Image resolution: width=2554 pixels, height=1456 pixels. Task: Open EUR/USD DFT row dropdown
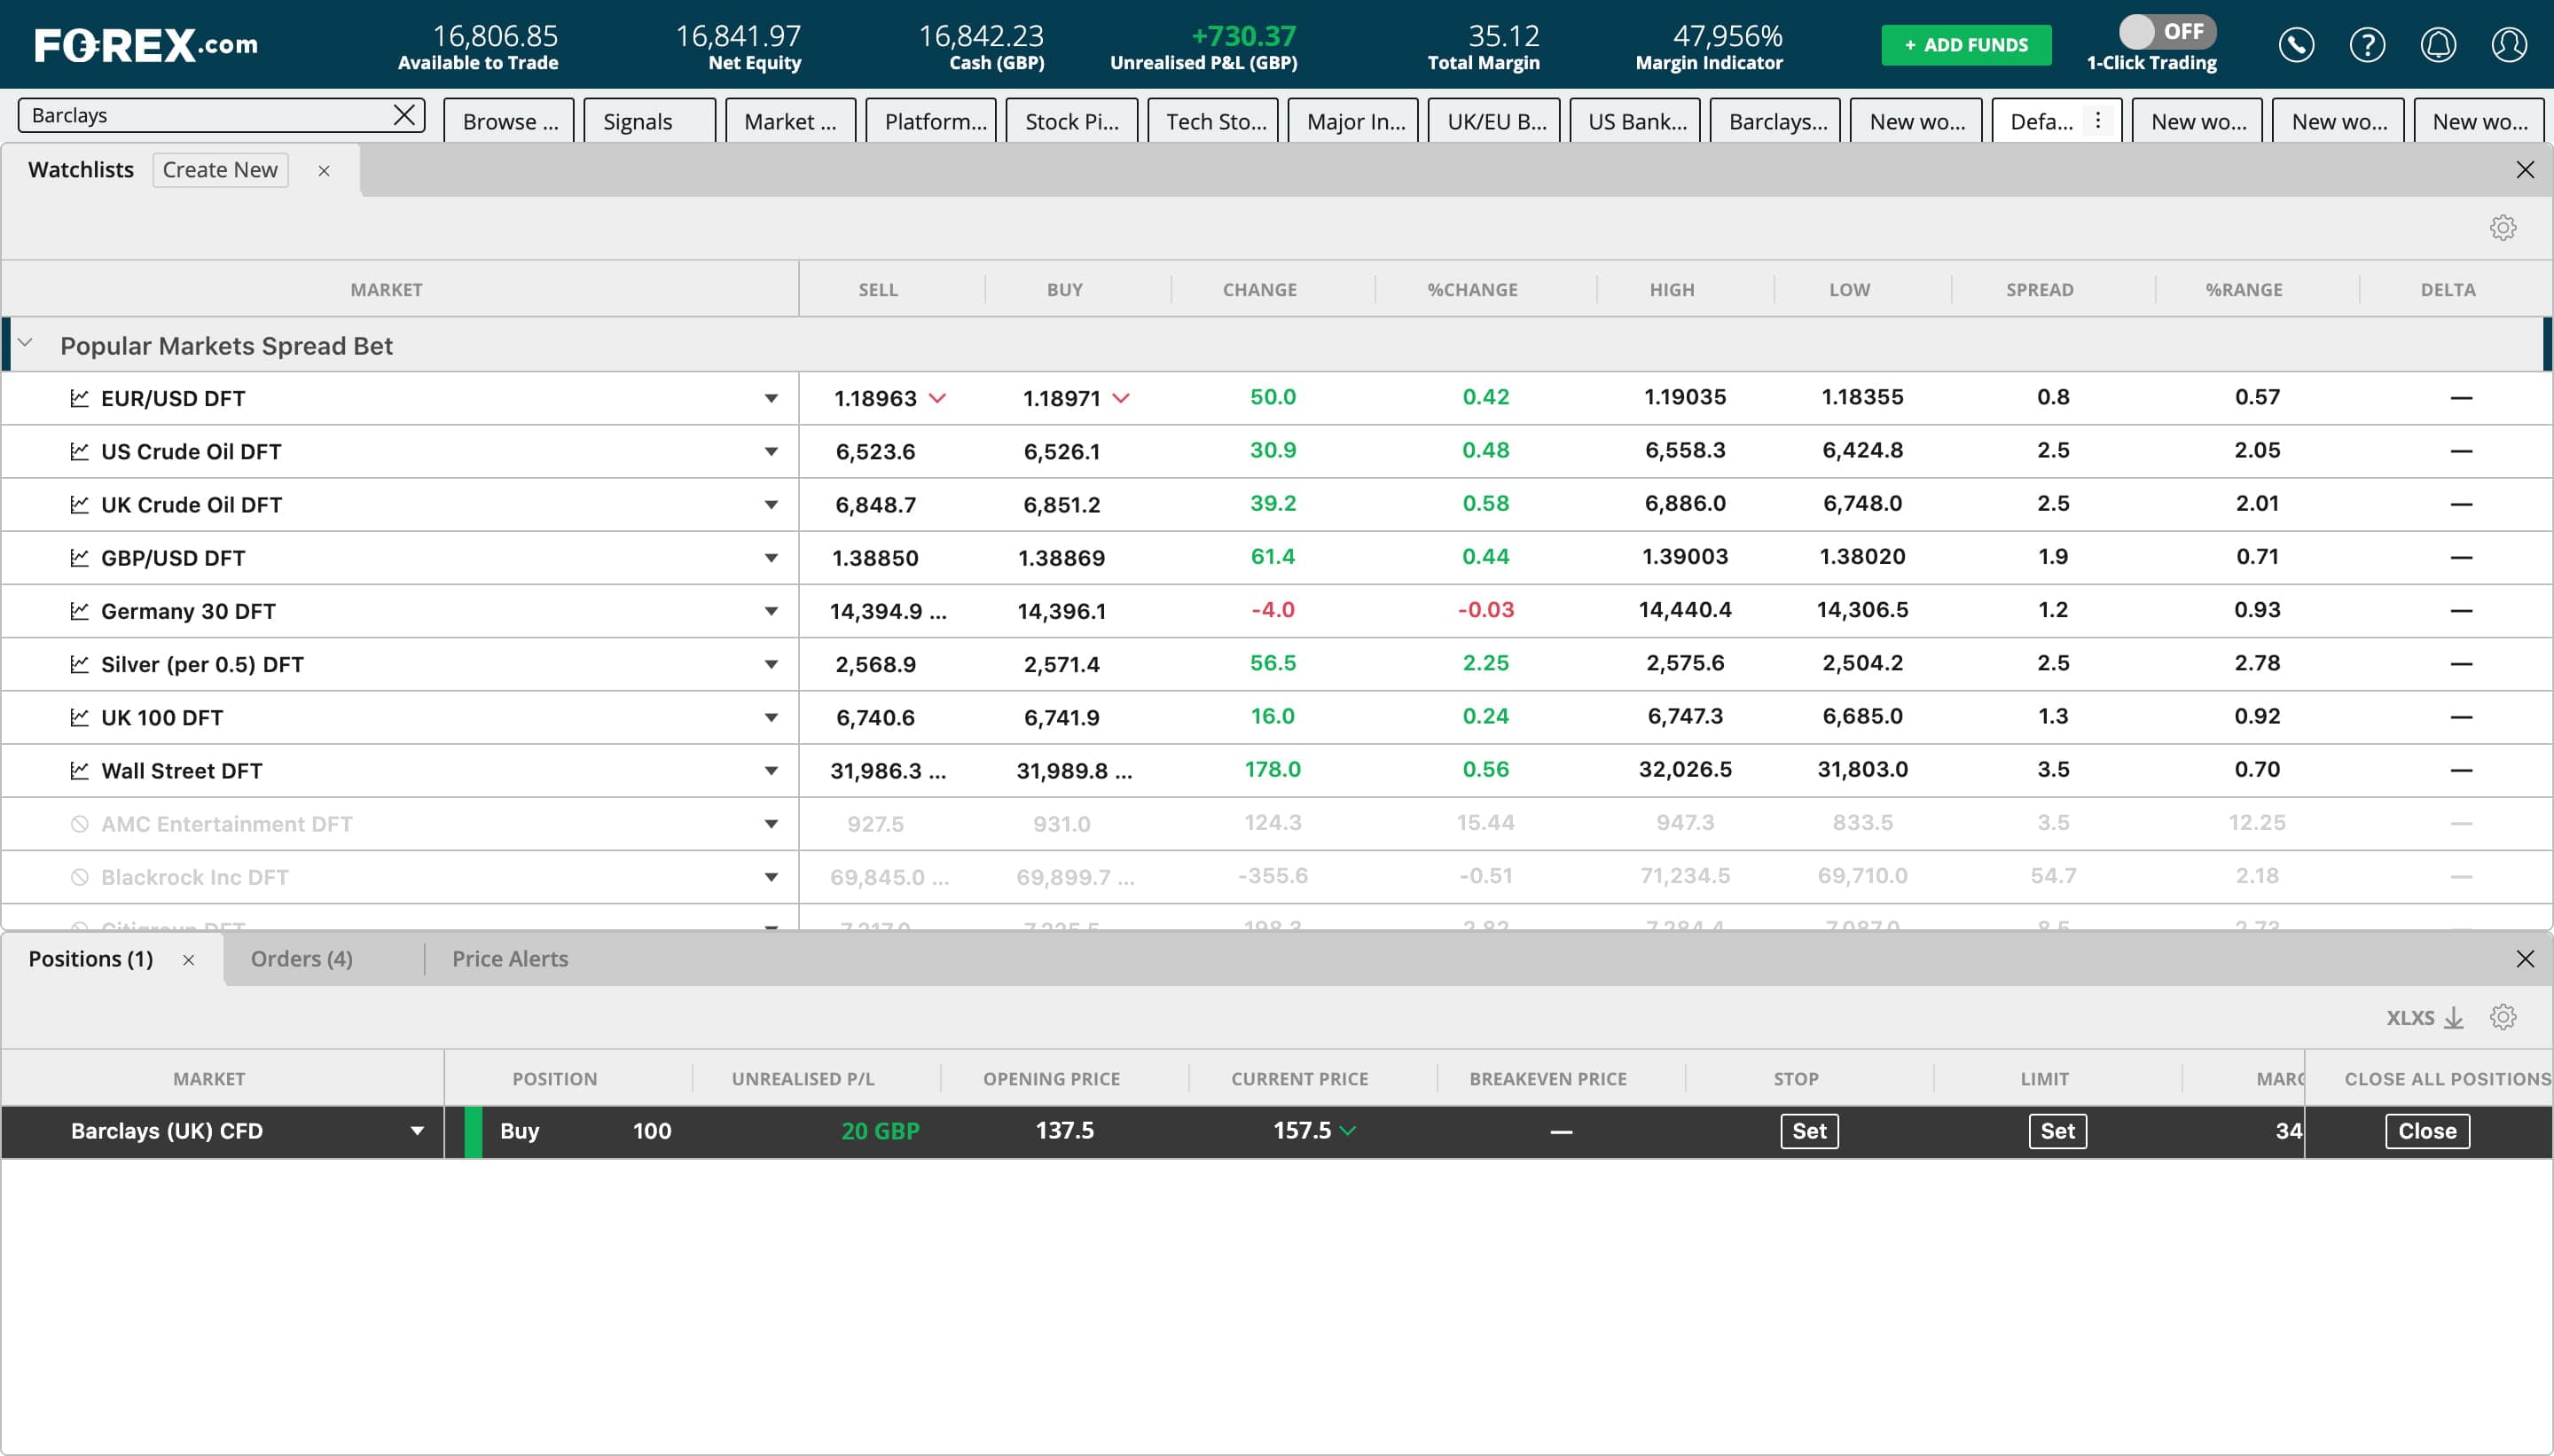771,398
